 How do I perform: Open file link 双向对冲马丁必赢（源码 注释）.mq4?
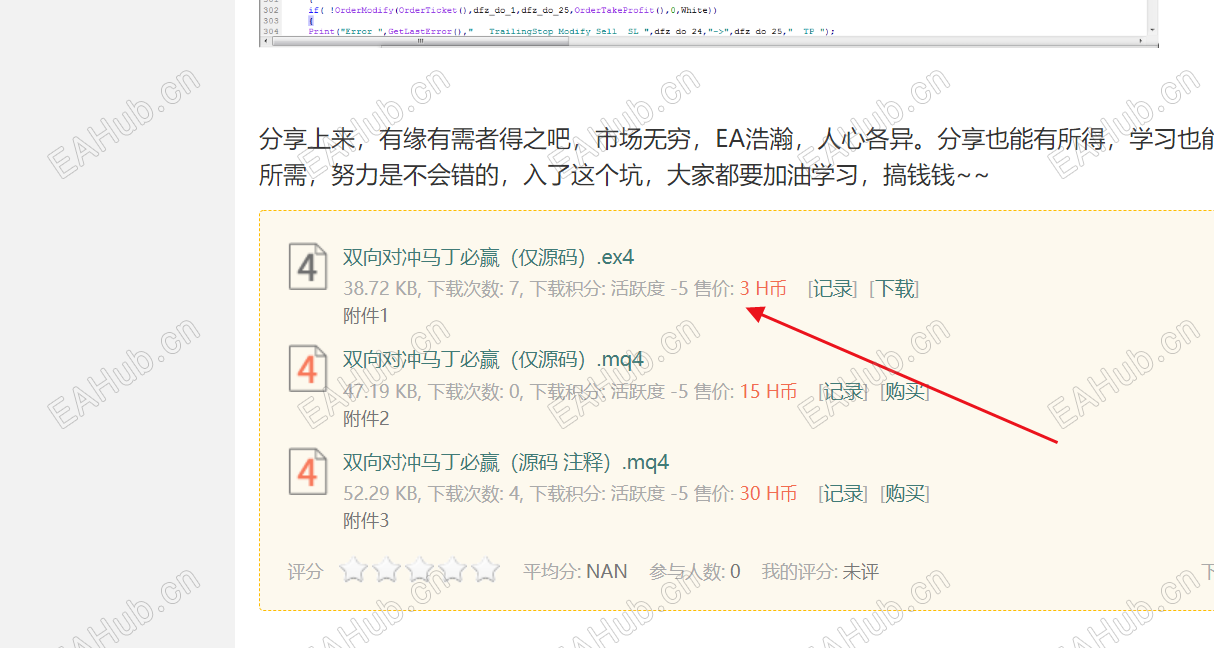[x=506, y=462]
